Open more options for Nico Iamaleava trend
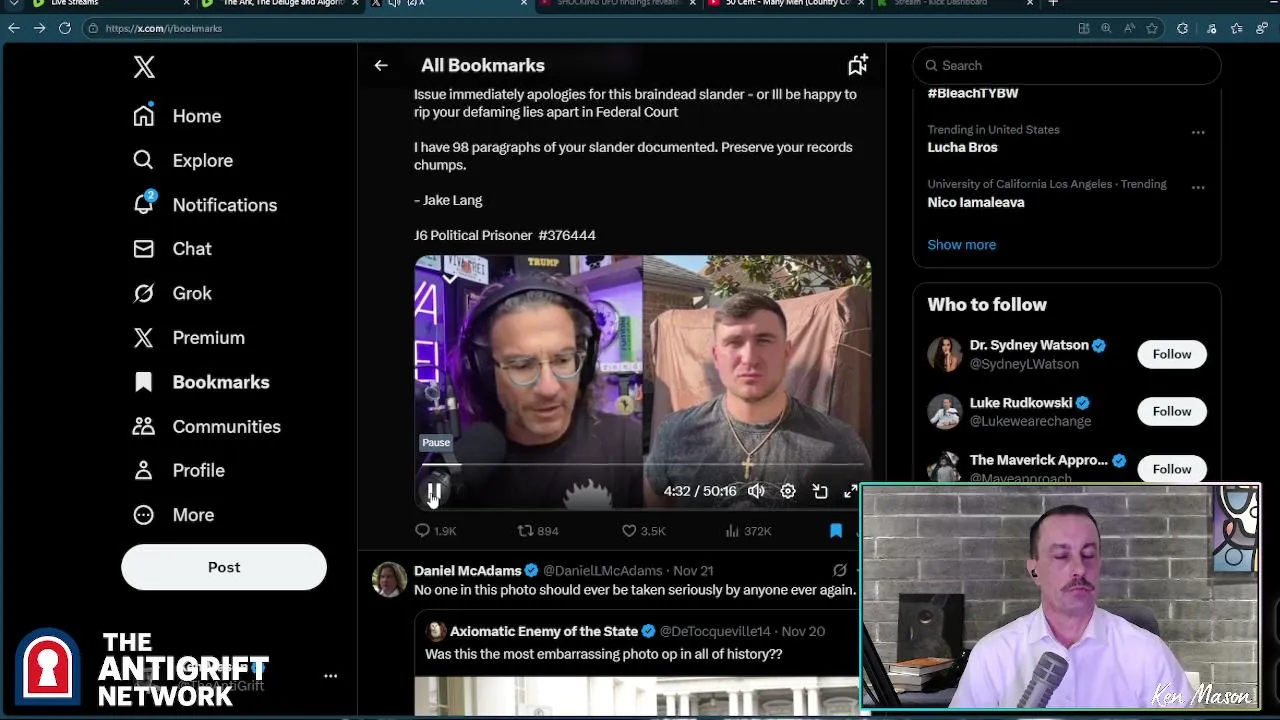 pyautogui.click(x=1198, y=187)
